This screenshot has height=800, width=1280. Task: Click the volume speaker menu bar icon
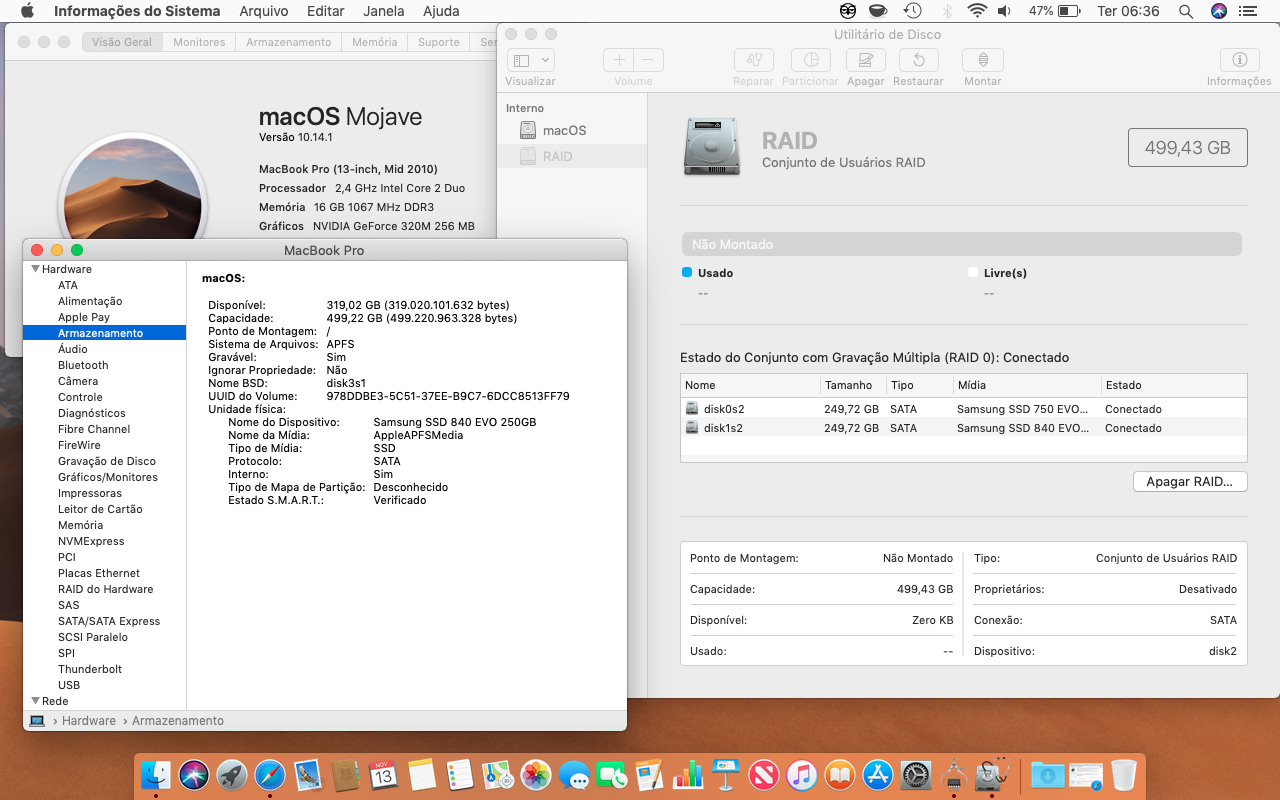click(1005, 11)
